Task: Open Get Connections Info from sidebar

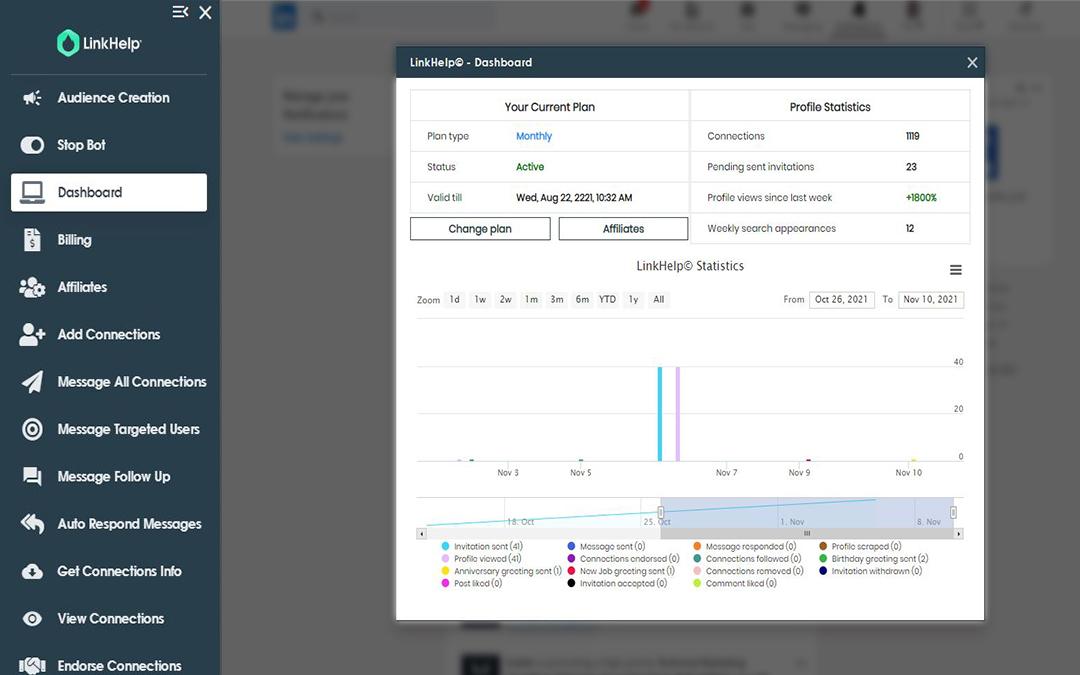Action: [30, 571]
